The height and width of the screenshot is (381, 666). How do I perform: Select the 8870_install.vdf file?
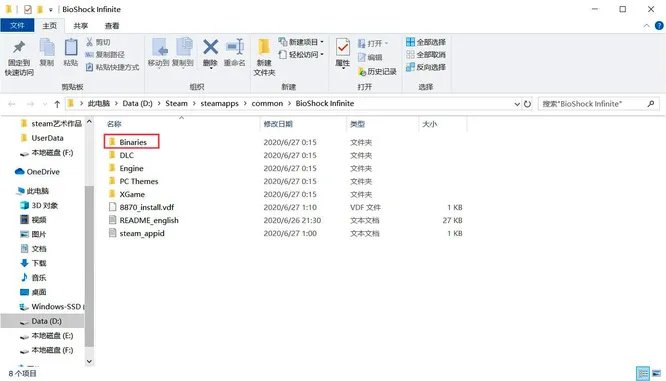(x=147, y=207)
